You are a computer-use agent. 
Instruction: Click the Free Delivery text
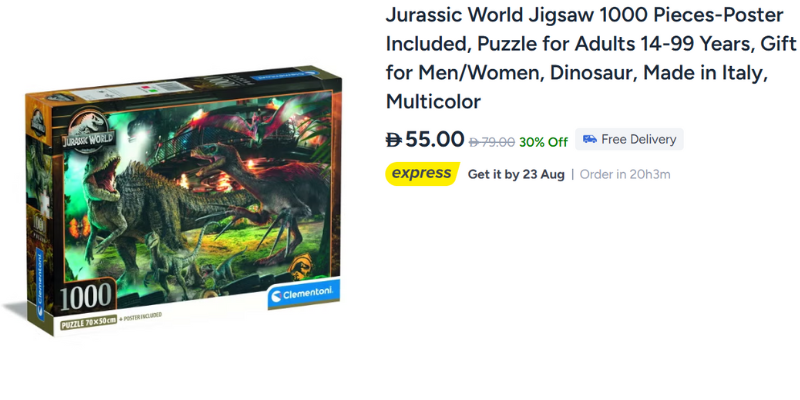click(x=639, y=139)
